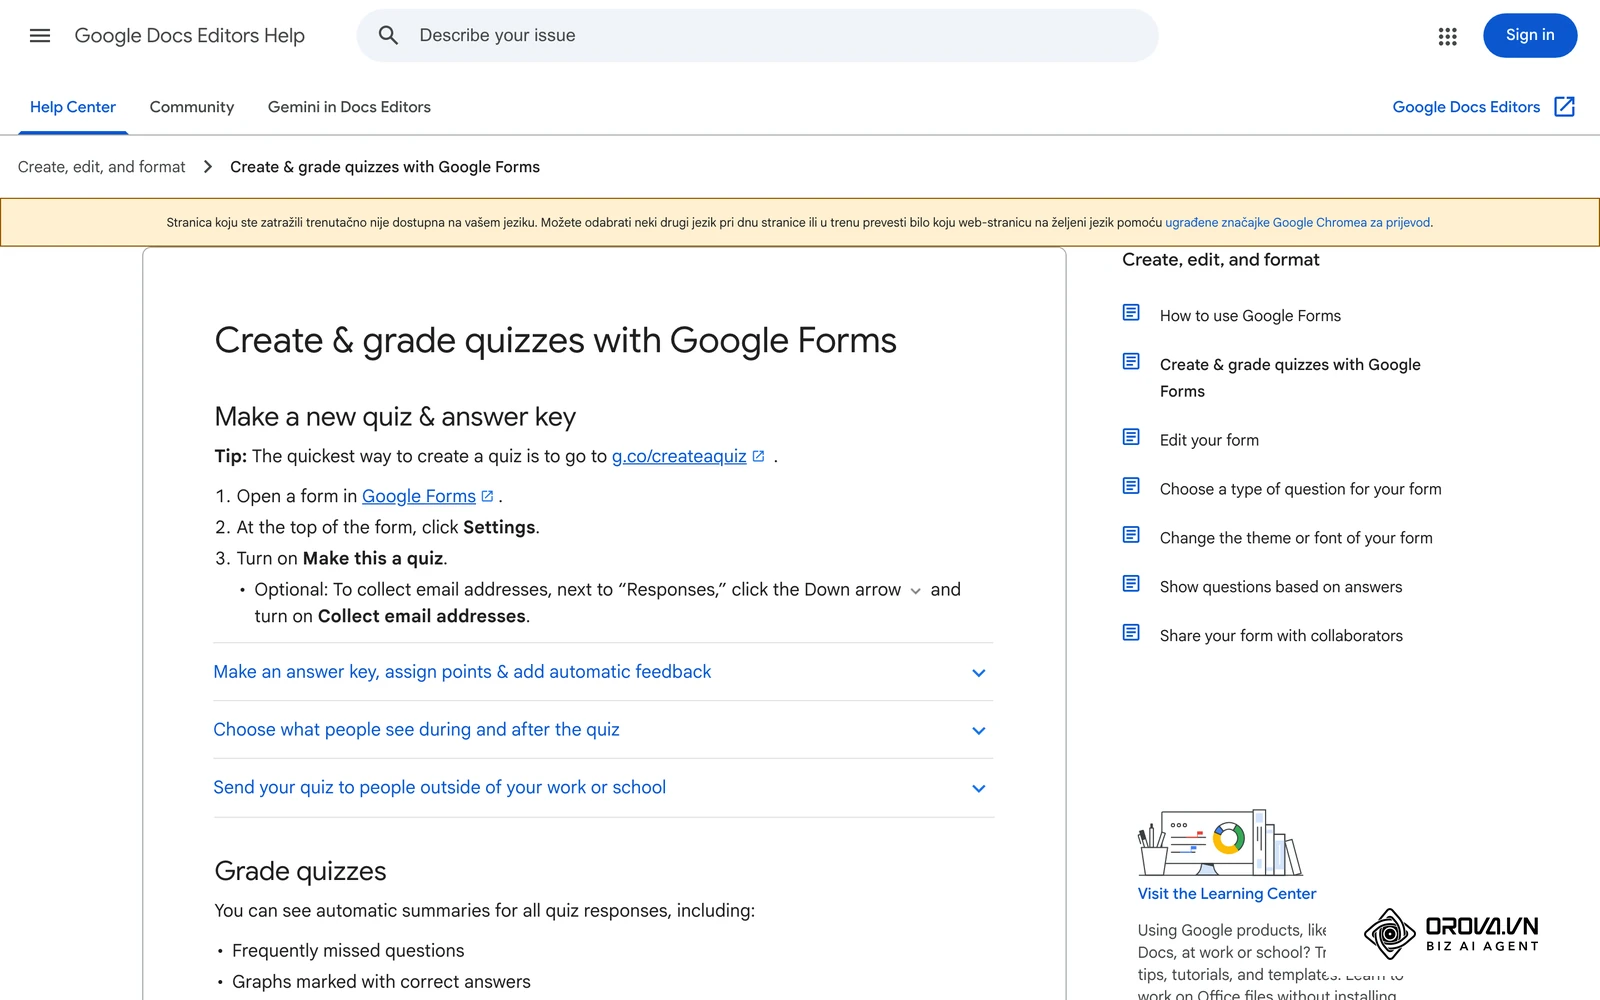Open the hamburger main menu
Image resolution: width=1600 pixels, height=1000 pixels.
[40, 36]
